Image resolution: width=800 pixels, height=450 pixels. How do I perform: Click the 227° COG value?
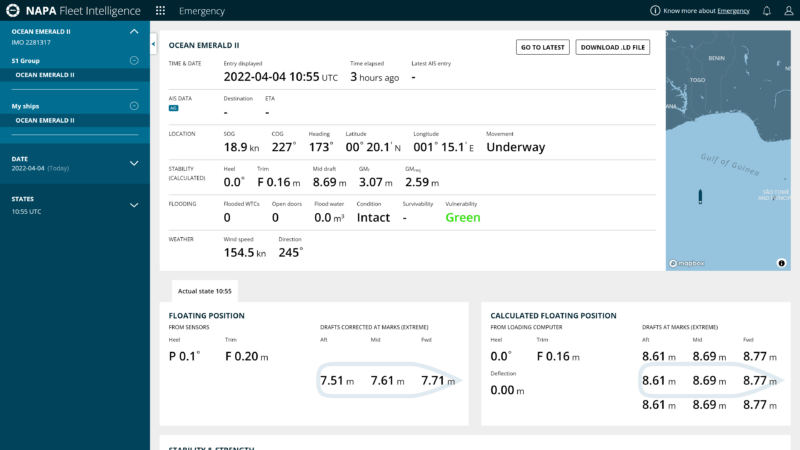tap(284, 147)
